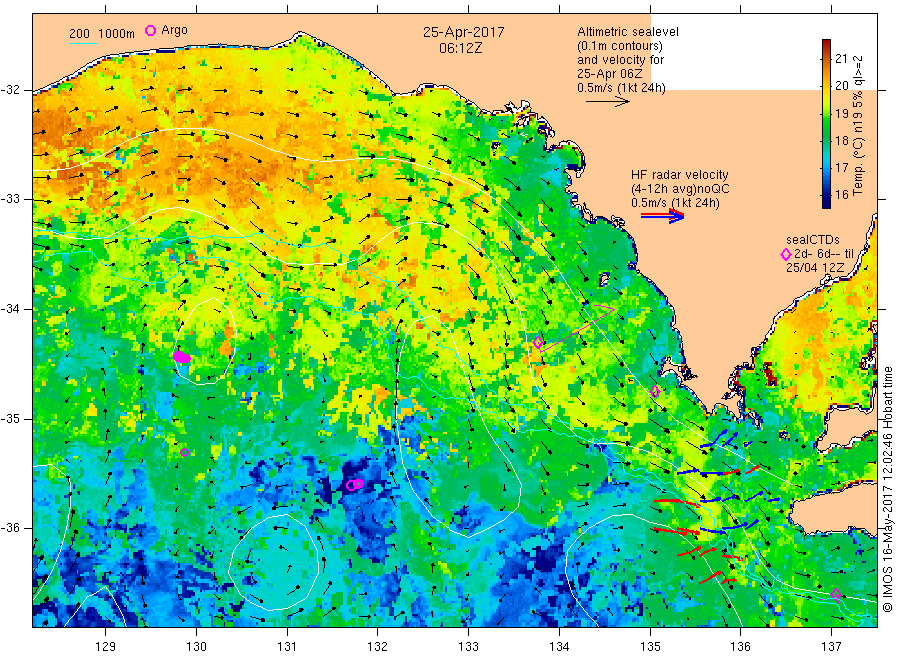Select the filled magenta Argo marker near 130E

(x=181, y=357)
